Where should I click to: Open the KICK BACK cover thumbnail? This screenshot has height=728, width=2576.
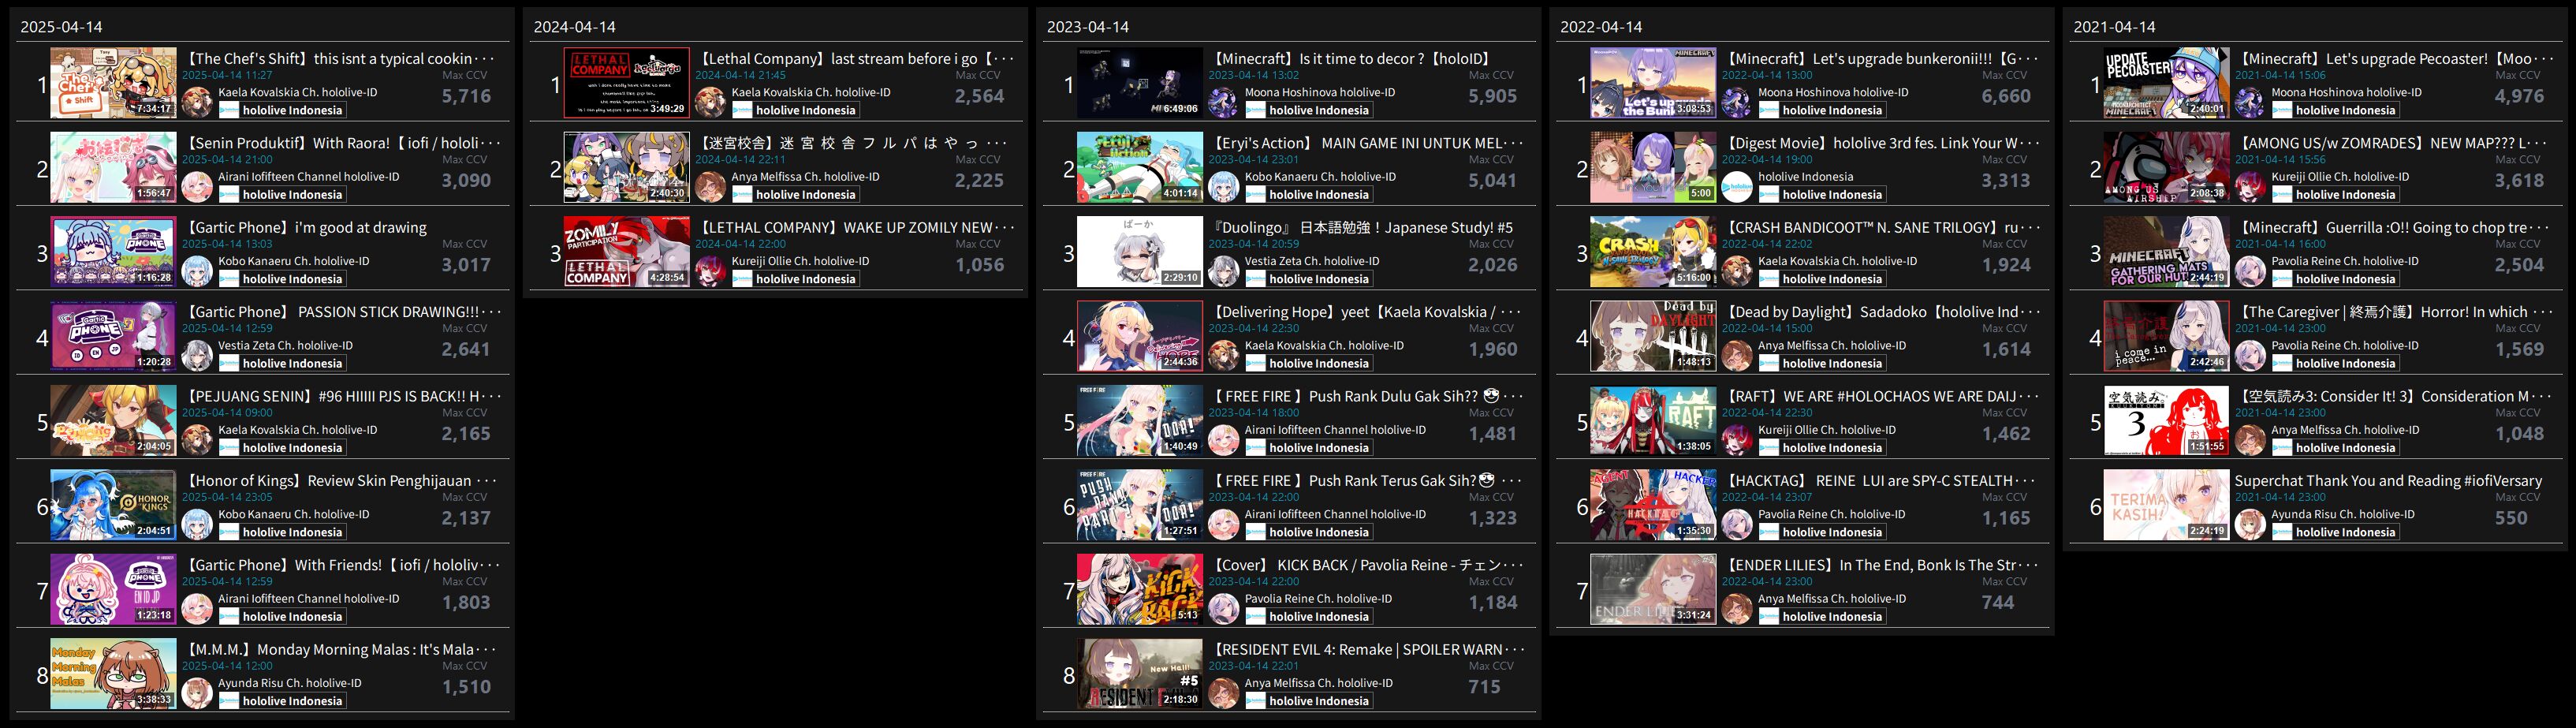click(x=1139, y=589)
